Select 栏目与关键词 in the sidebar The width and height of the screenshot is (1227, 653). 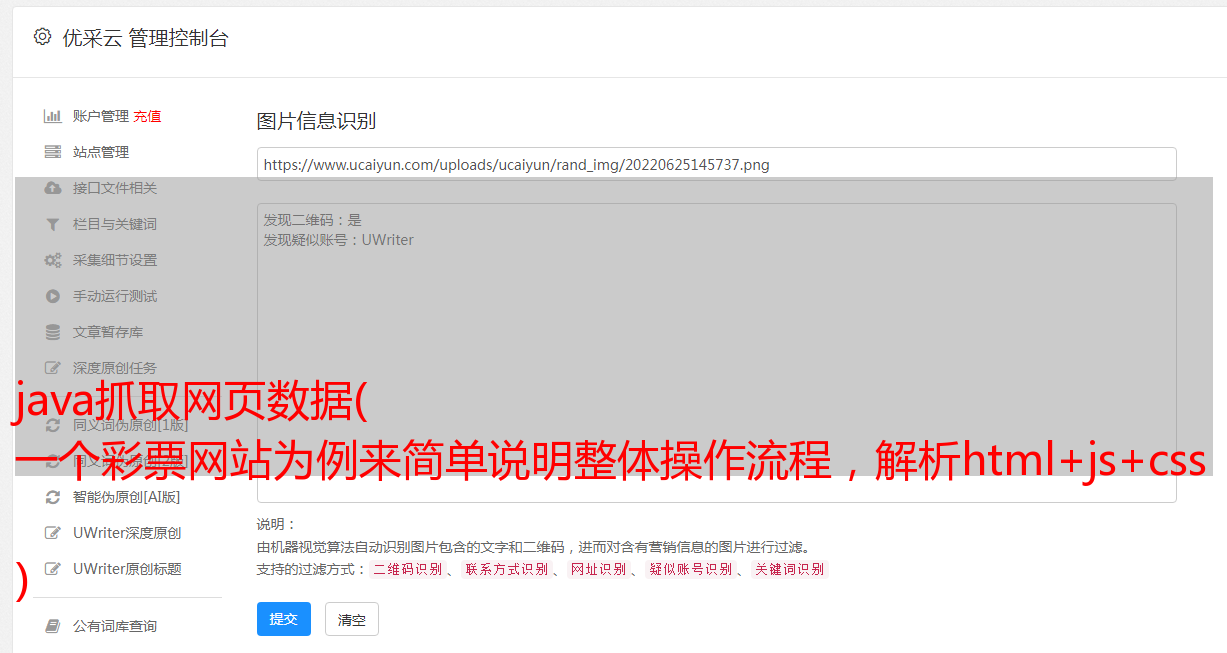tap(115, 224)
